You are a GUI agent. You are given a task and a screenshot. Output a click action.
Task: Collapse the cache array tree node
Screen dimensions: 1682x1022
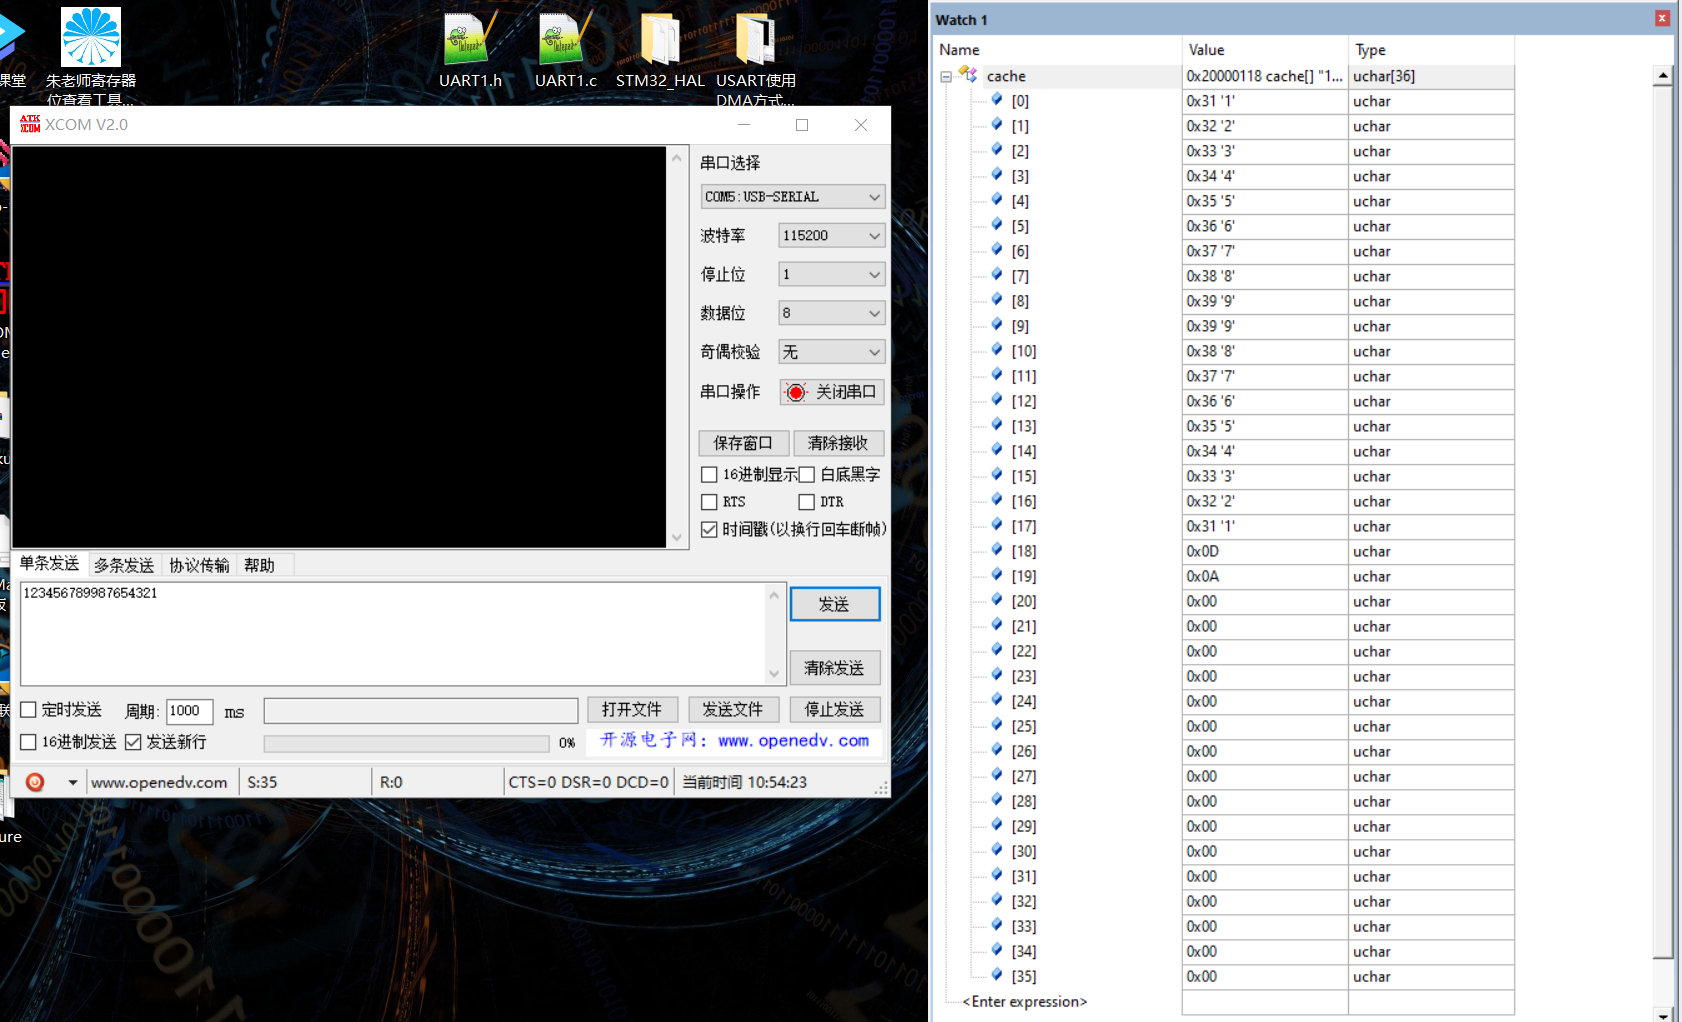pos(946,76)
